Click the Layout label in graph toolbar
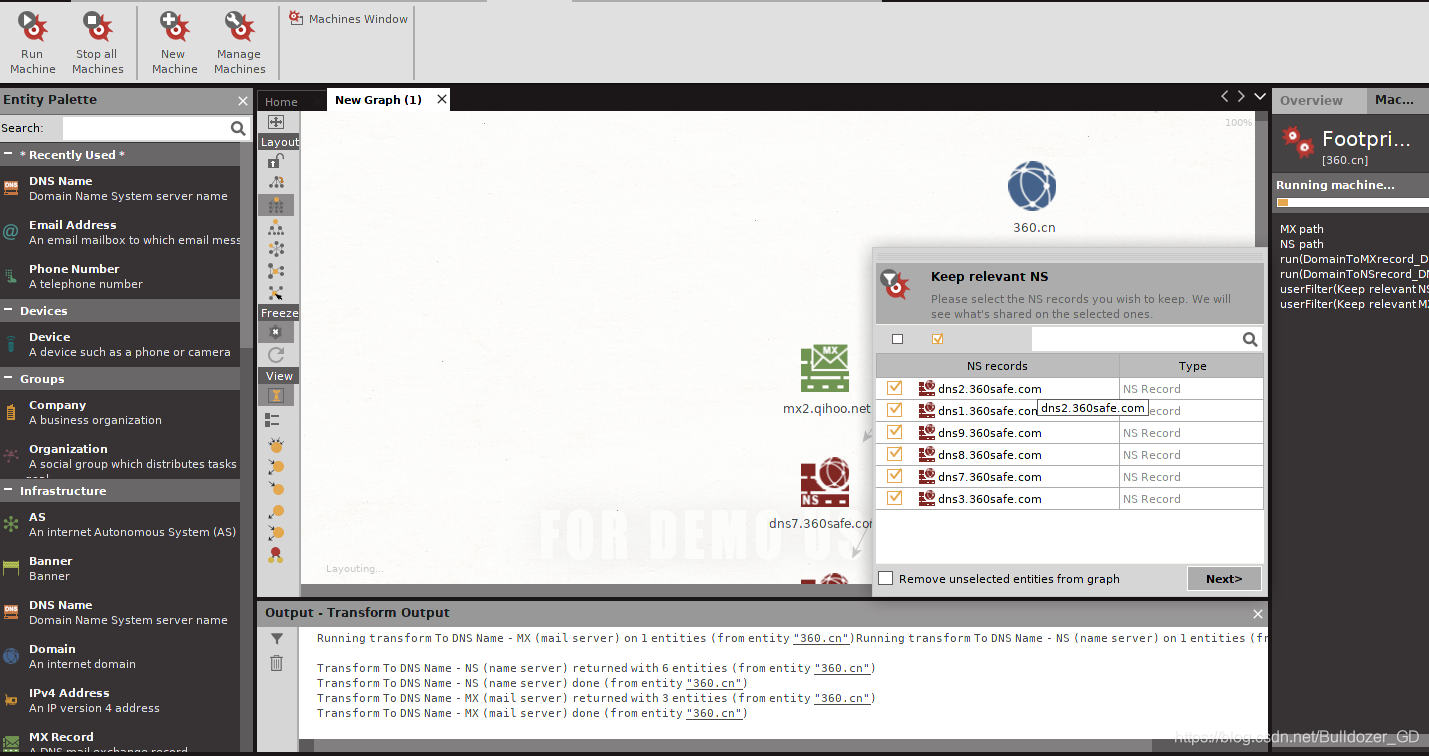 279,142
